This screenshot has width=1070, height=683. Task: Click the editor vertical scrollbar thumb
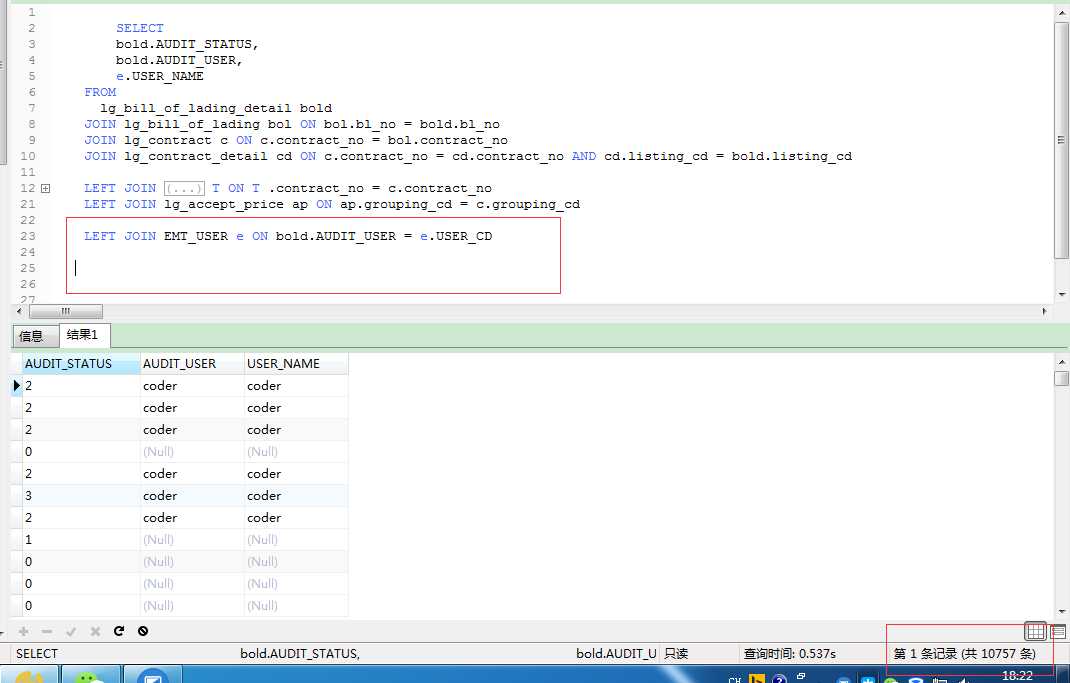point(1061,140)
